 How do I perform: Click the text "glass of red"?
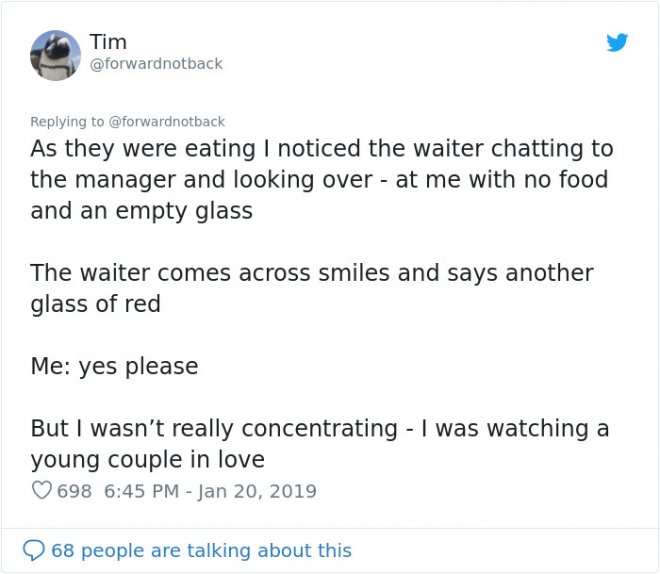[x=95, y=304]
